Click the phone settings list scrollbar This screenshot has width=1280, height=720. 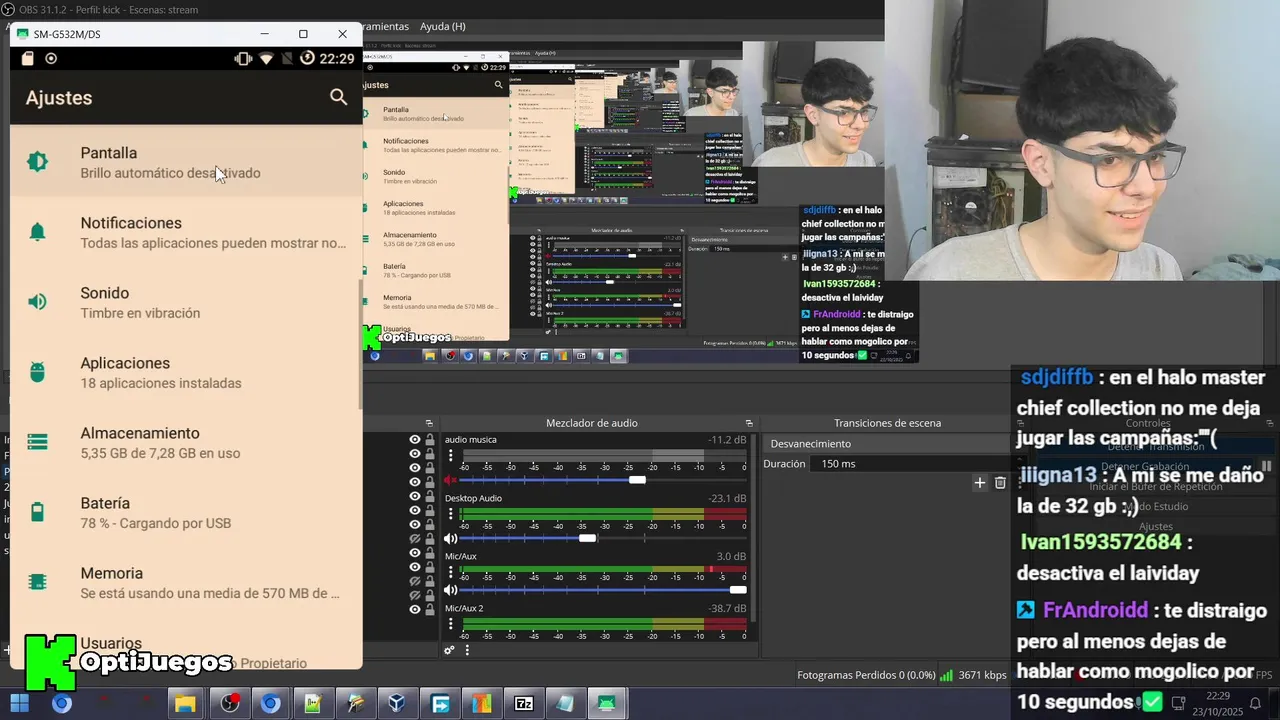point(360,342)
